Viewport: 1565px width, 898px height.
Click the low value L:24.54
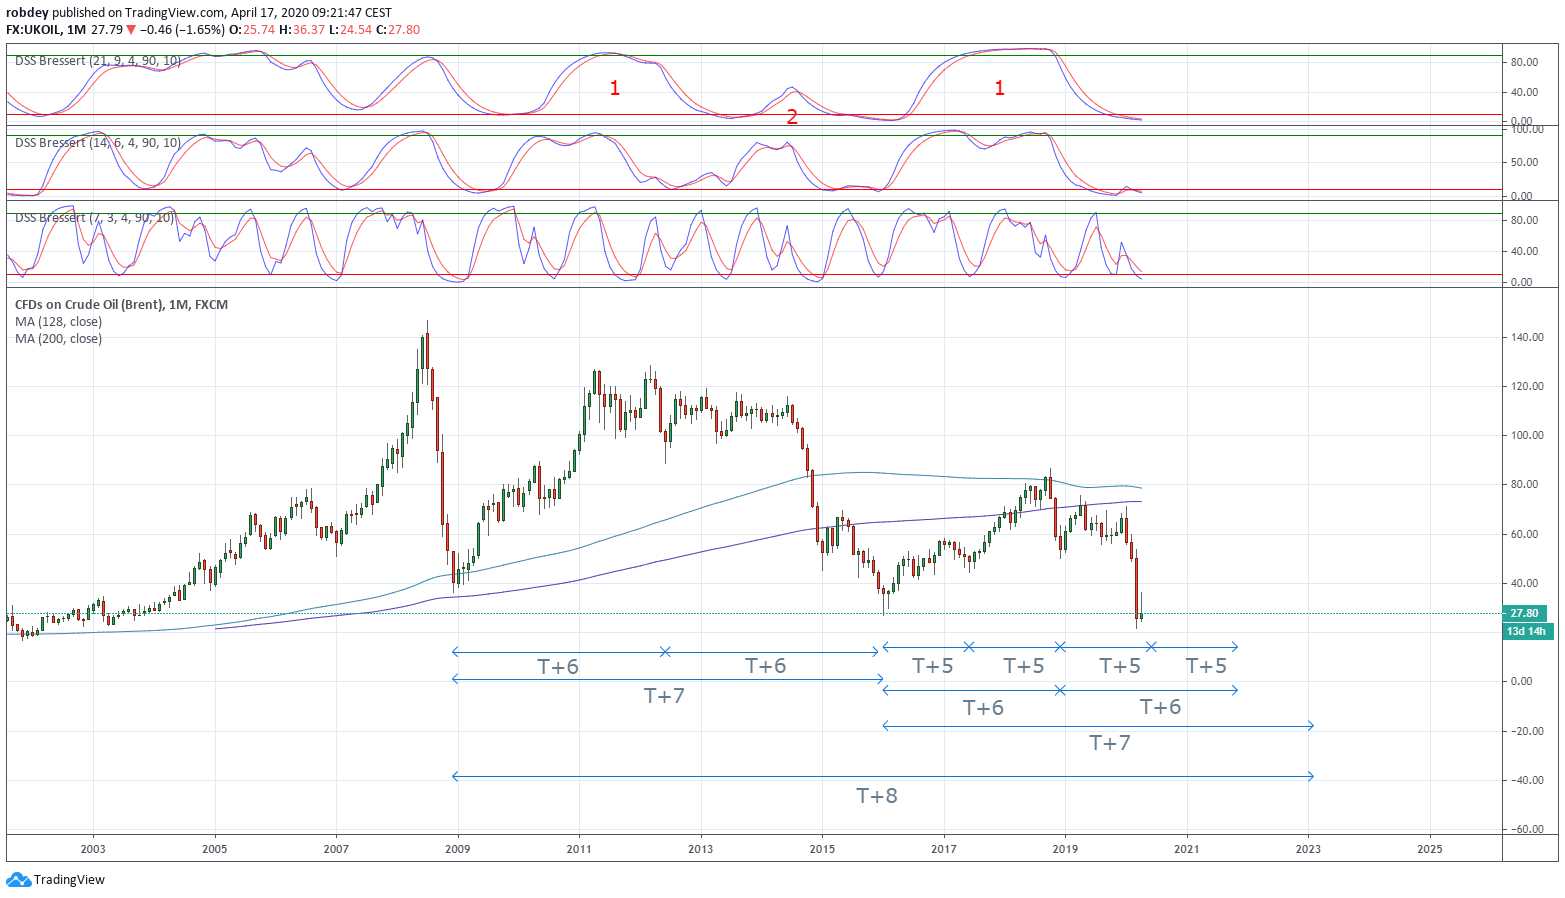[x=351, y=30]
